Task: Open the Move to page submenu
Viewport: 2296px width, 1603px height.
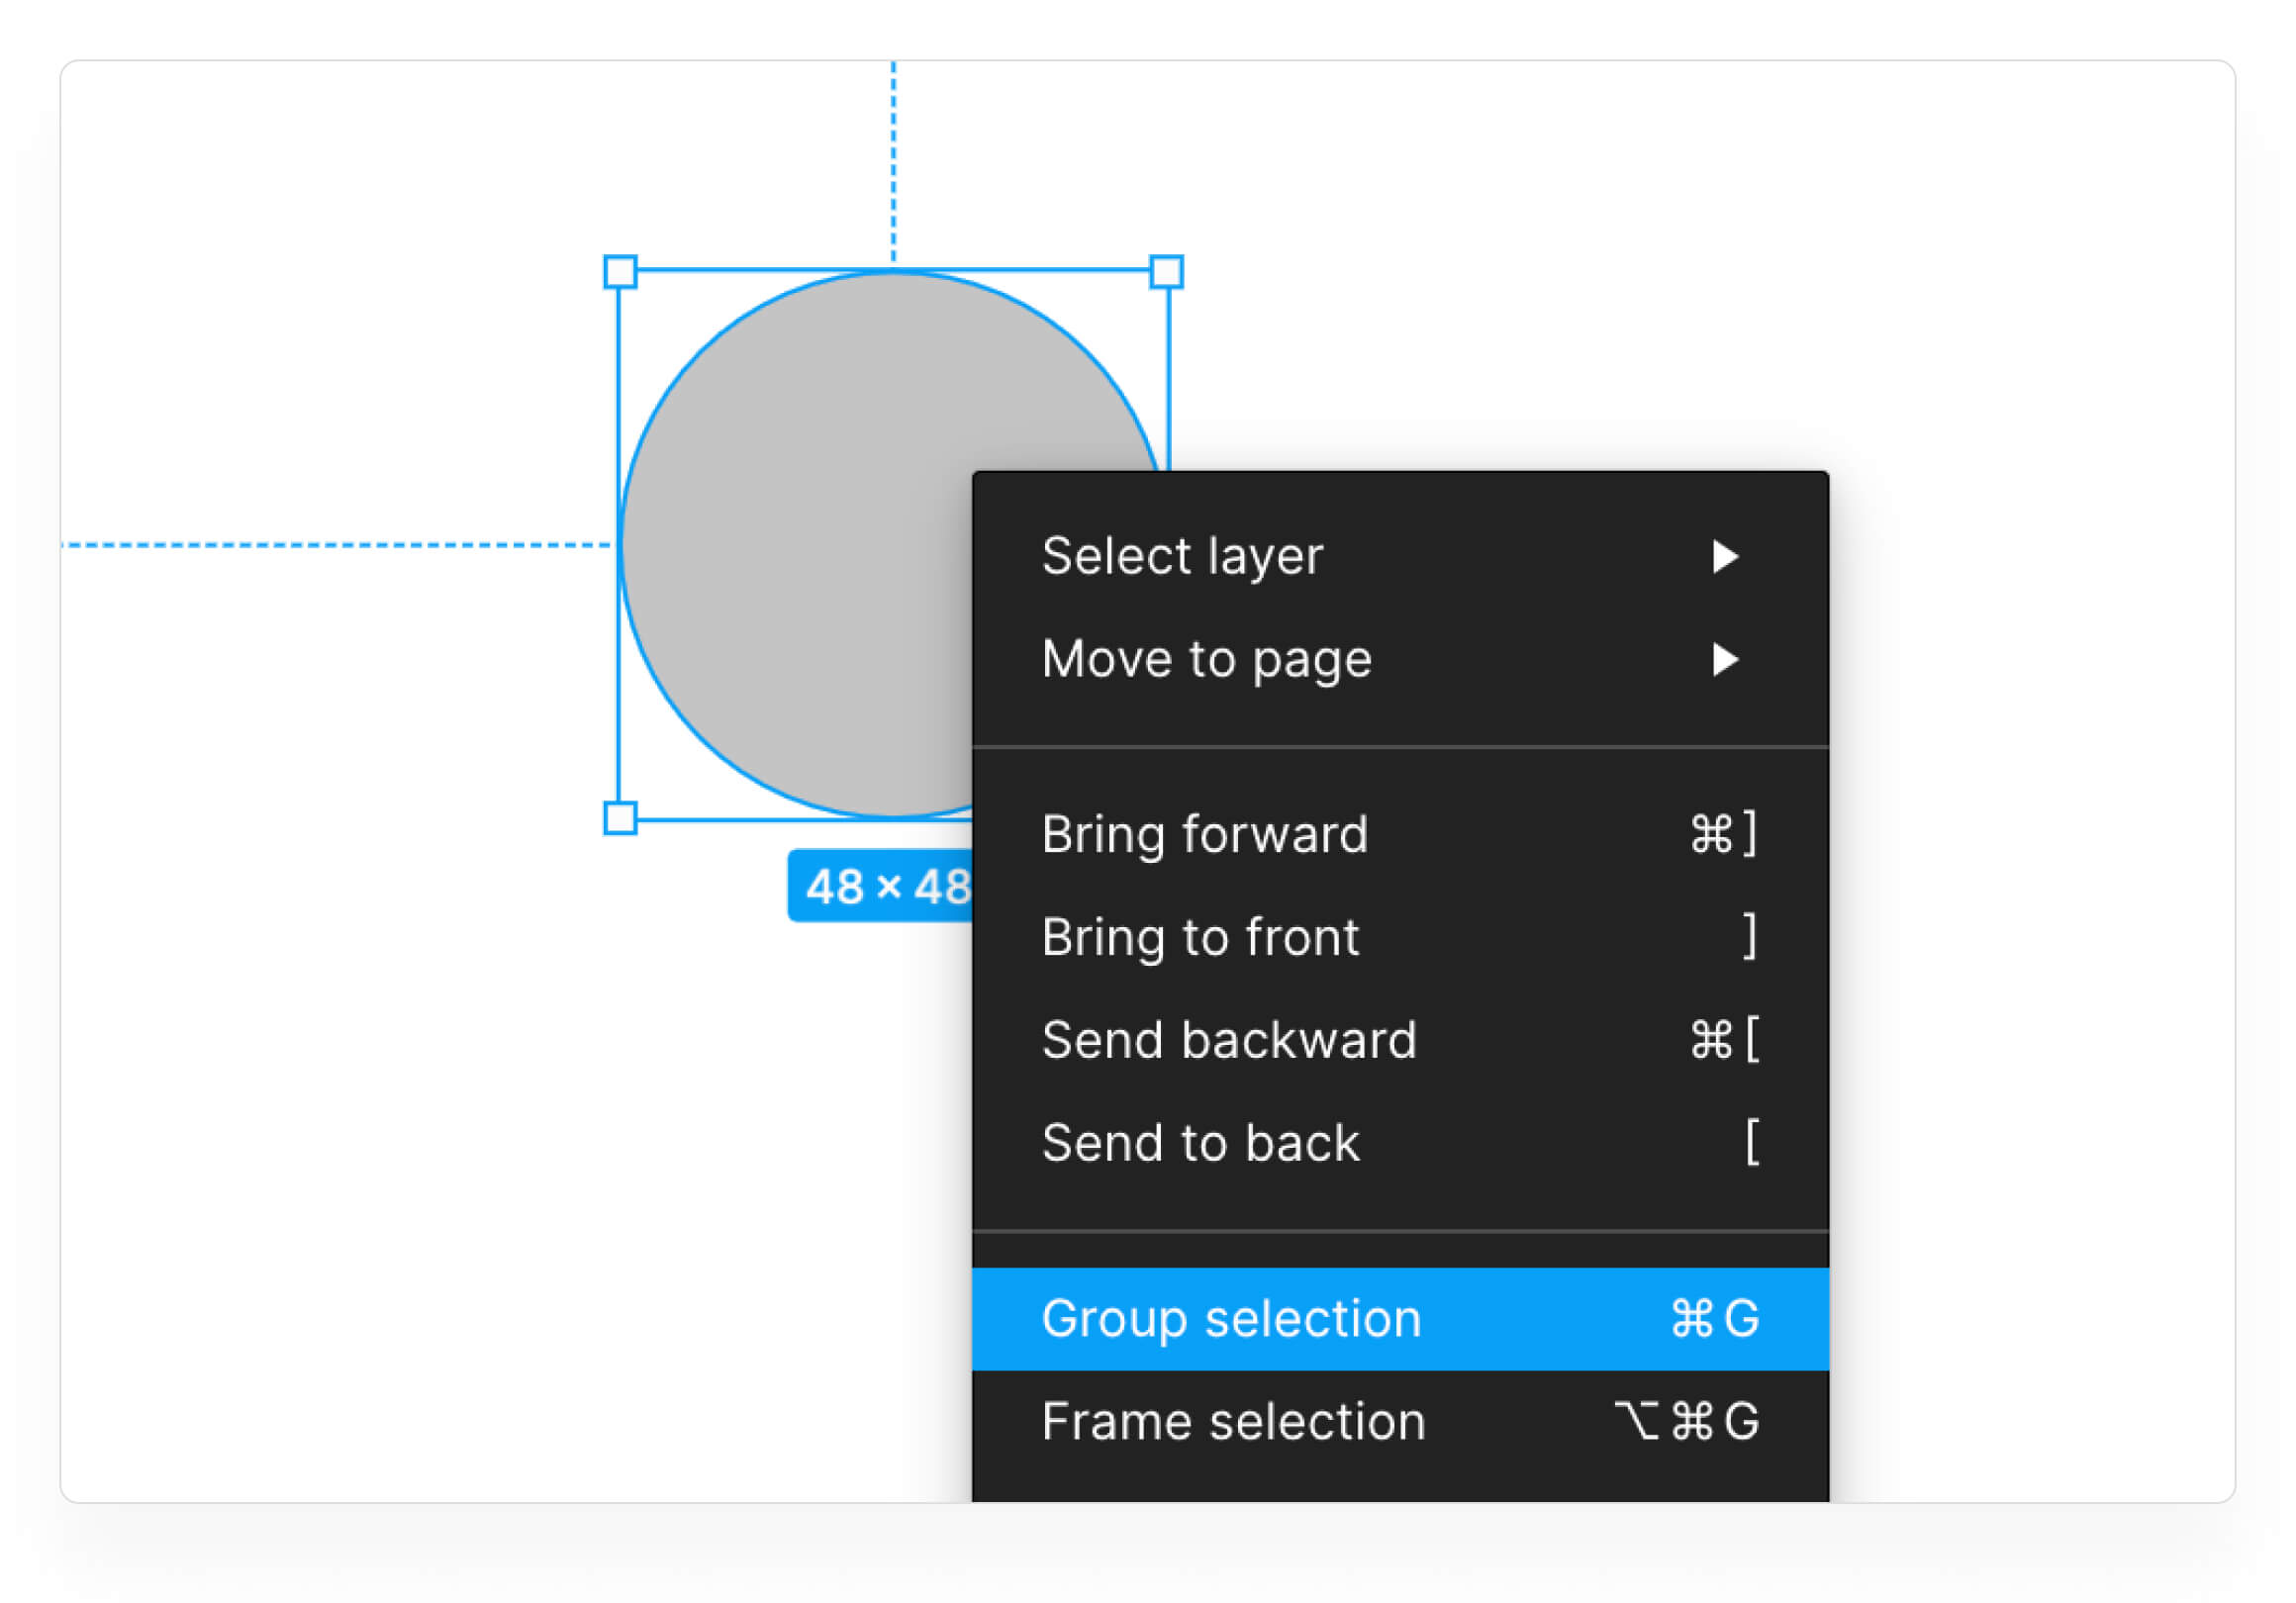Action: click(1206, 660)
